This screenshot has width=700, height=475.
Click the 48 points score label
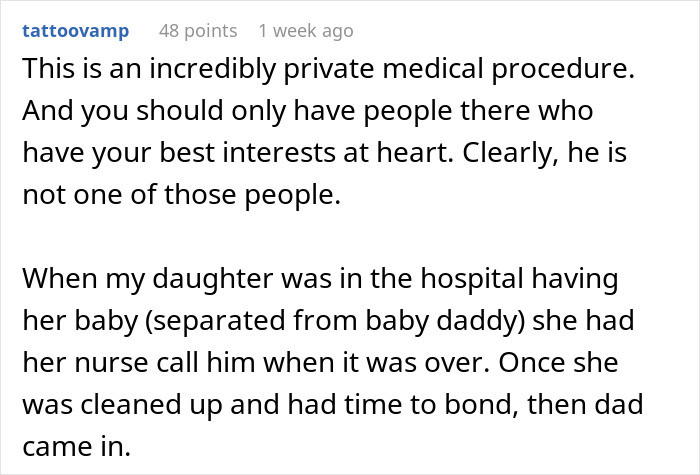pyautogui.click(x=198, y=31)
